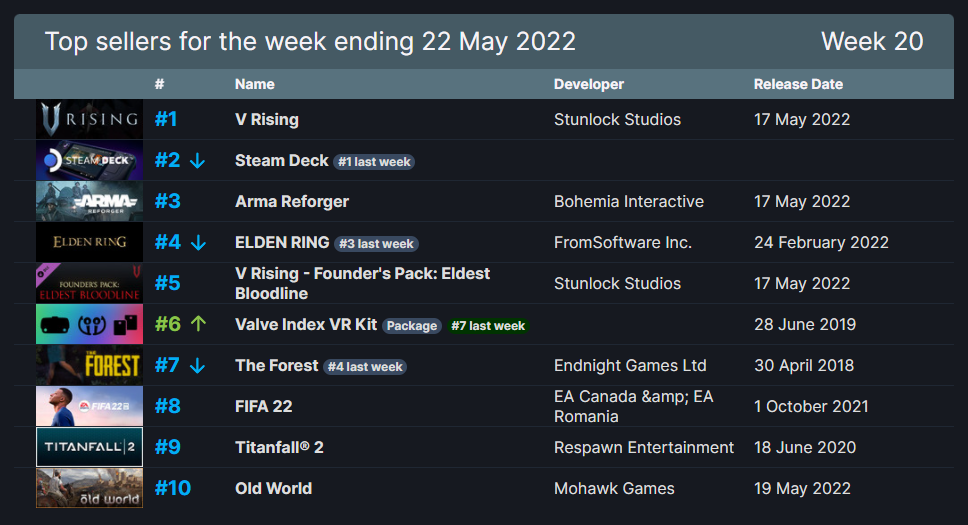Click the Package badge on Valve Index
Screen dimensions: 968x525
point(411,326)
